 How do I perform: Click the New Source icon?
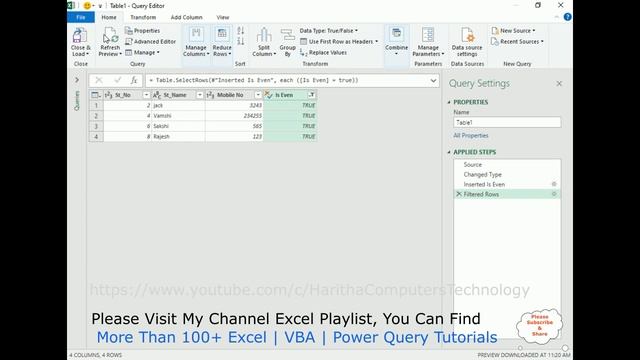(495, 31)
